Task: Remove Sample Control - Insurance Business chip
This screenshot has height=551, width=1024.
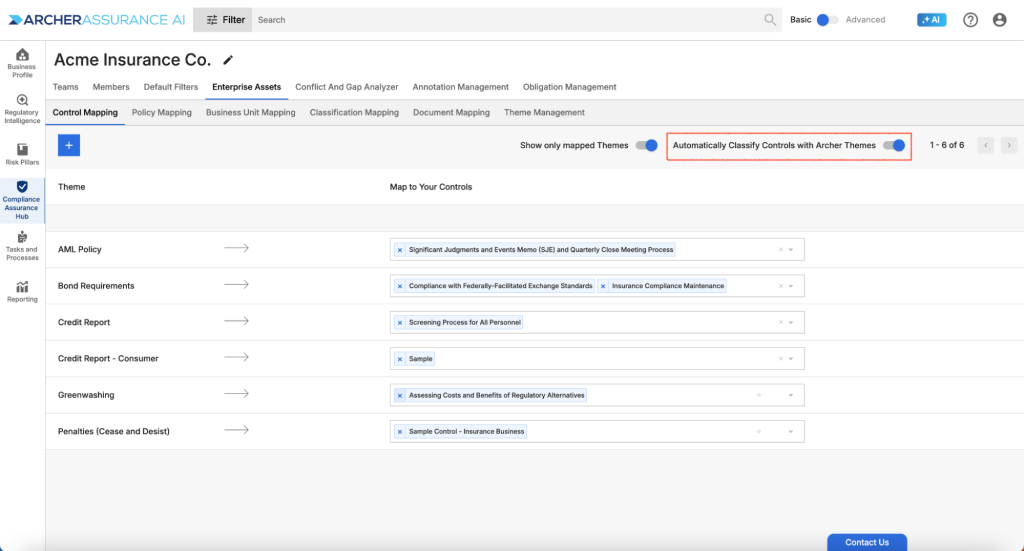Action: click(400, 432)
